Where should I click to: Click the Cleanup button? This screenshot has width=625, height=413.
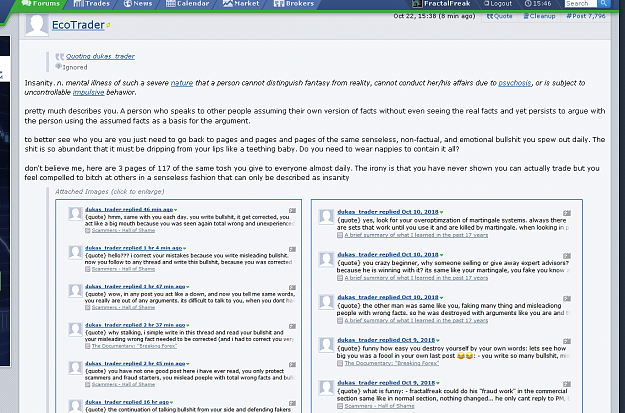539,16
